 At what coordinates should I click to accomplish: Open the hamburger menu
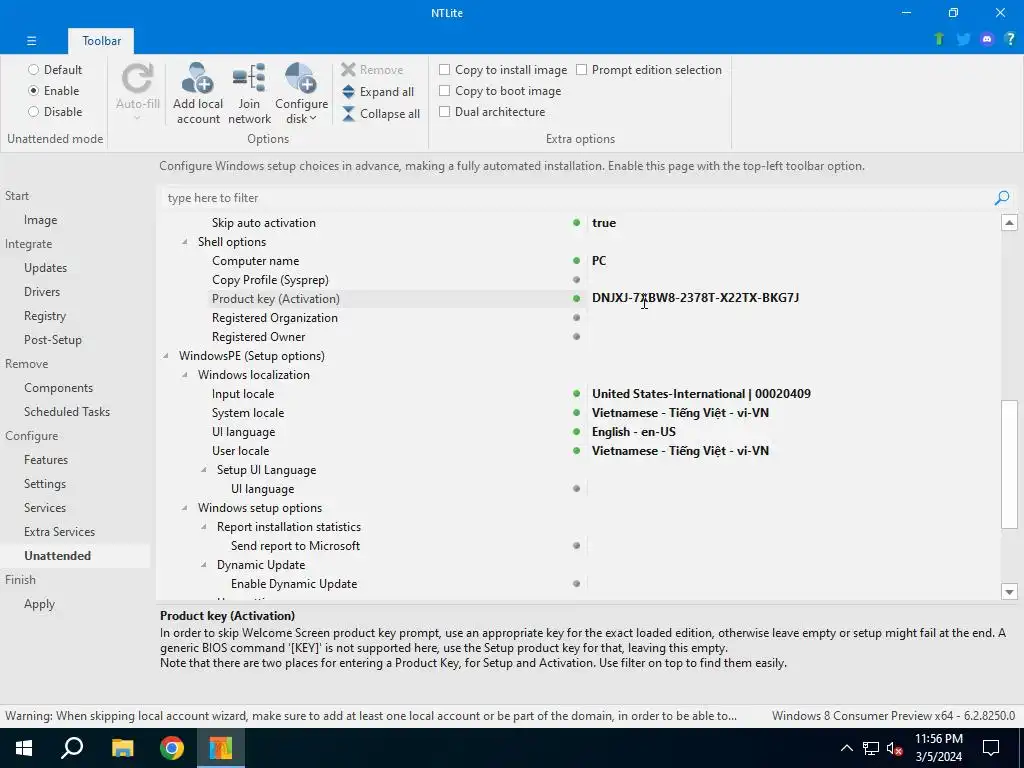31,40
